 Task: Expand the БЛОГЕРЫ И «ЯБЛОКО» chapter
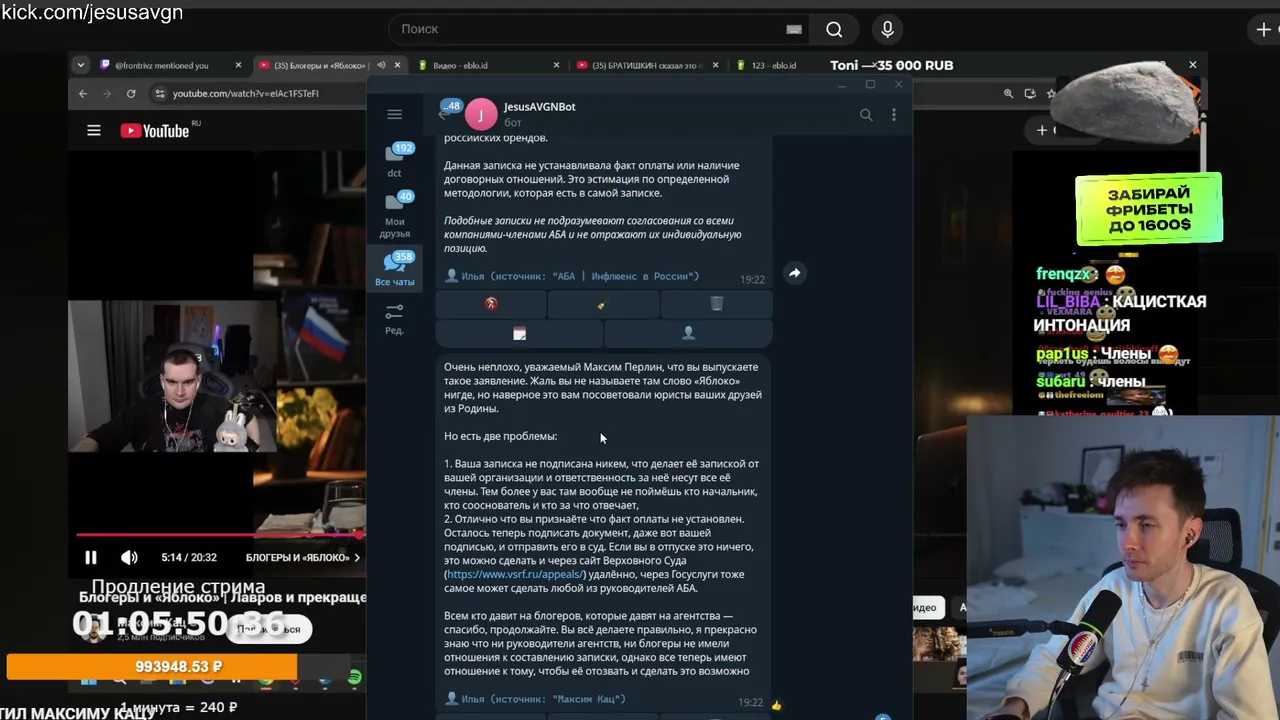click(x=303, y=557)
